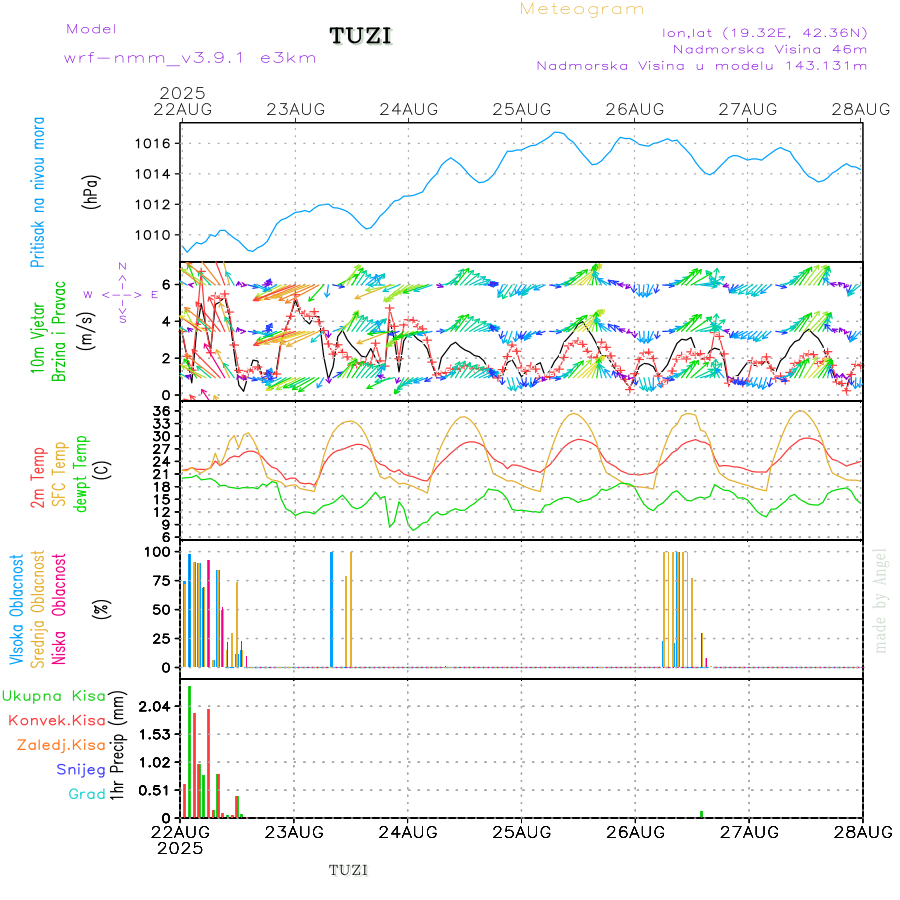Click the orange Zaledj.Kisa legend entry
The width and height of the screenshot is (900, 900).
(x=61, y=745)
